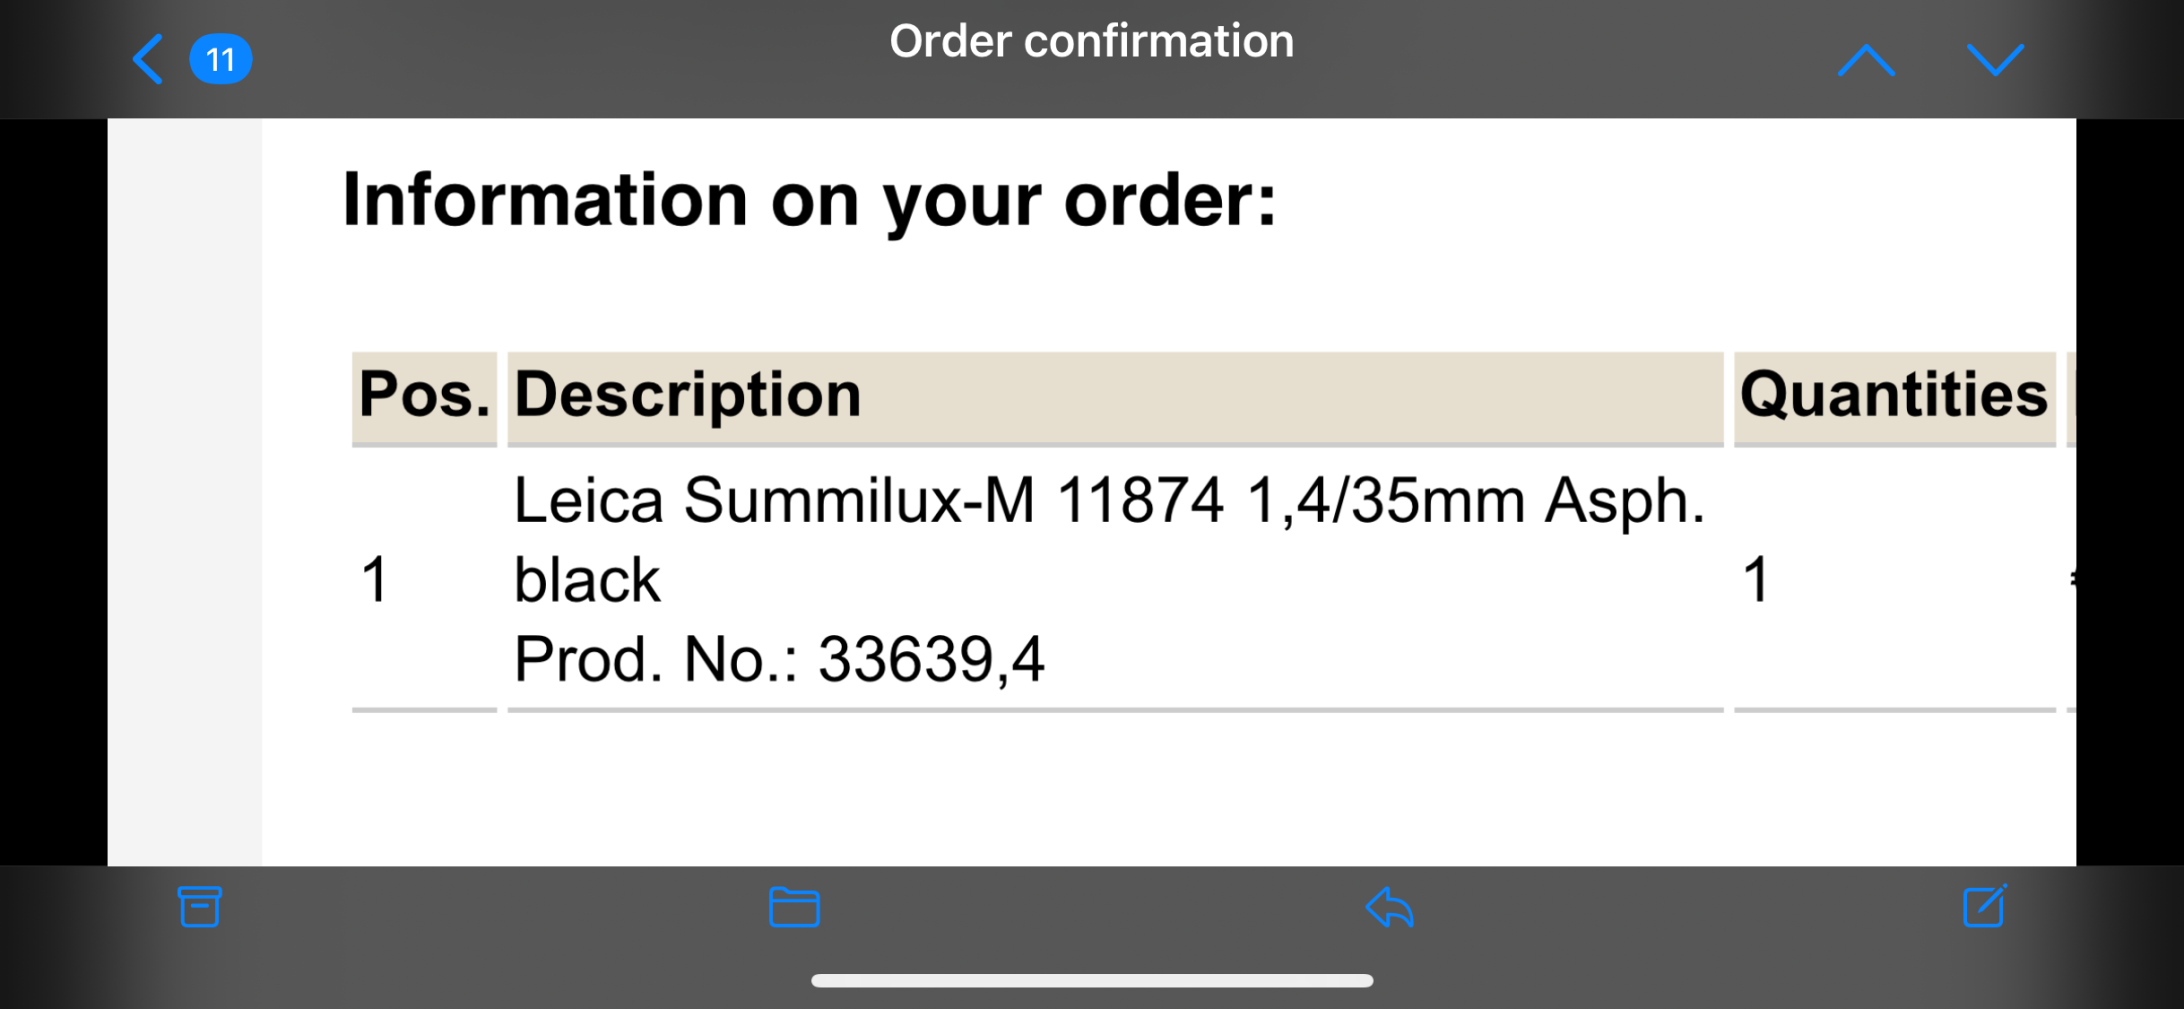
Task: Archive this order confirmation email
Action: 199,907
